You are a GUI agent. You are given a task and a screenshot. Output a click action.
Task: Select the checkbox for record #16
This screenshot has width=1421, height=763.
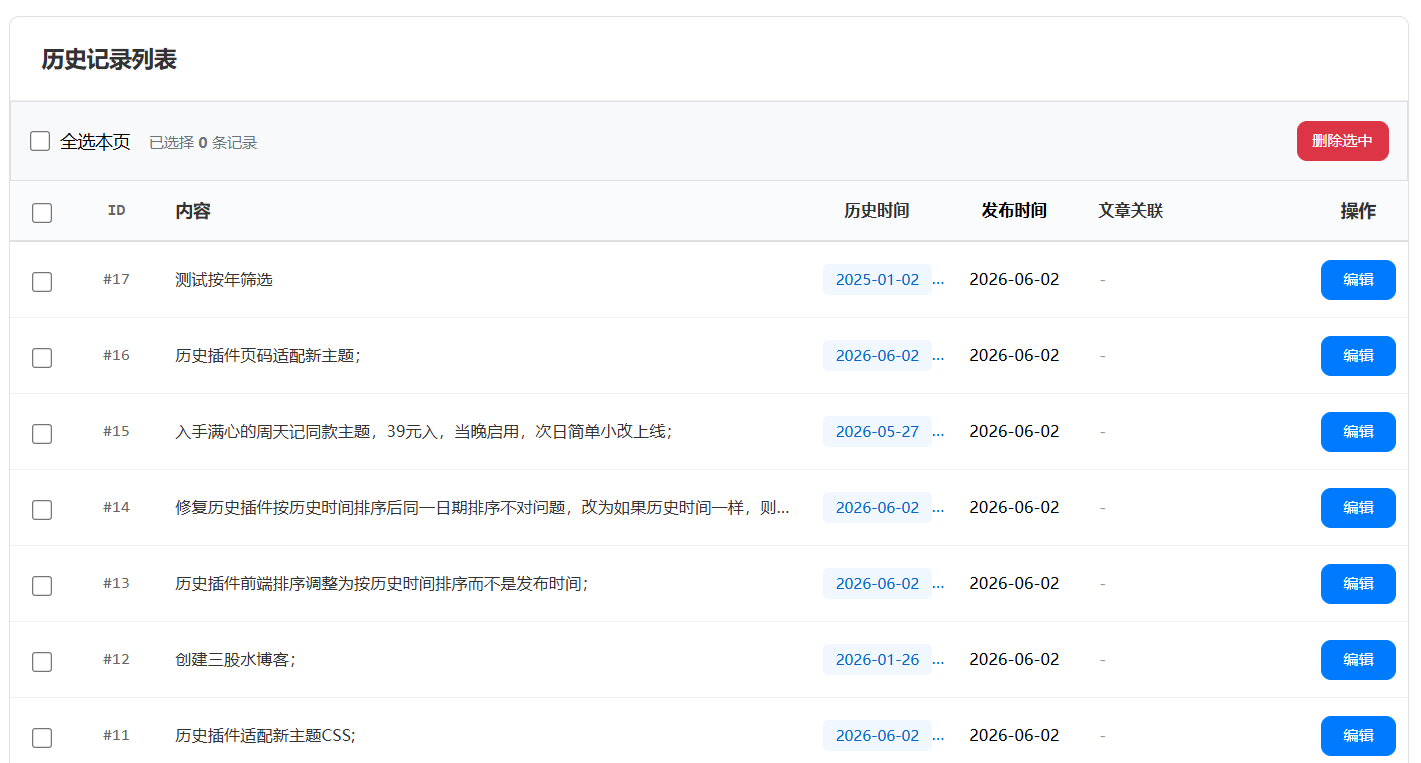click(x=42, y=358)
